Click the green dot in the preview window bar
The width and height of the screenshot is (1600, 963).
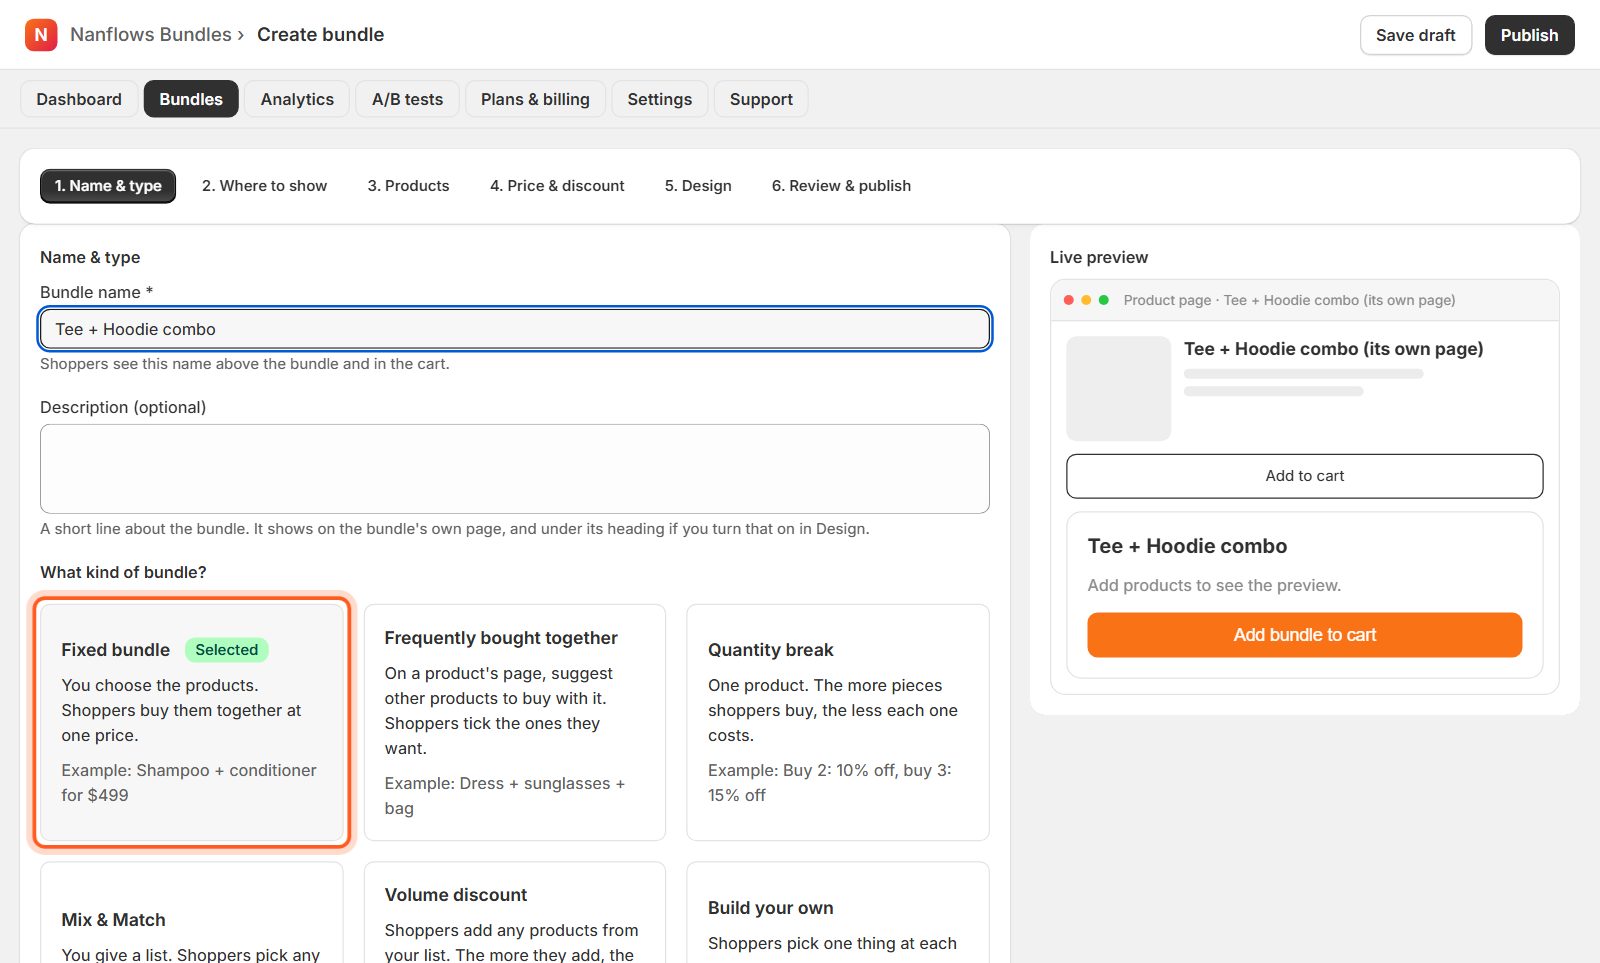1104,300
